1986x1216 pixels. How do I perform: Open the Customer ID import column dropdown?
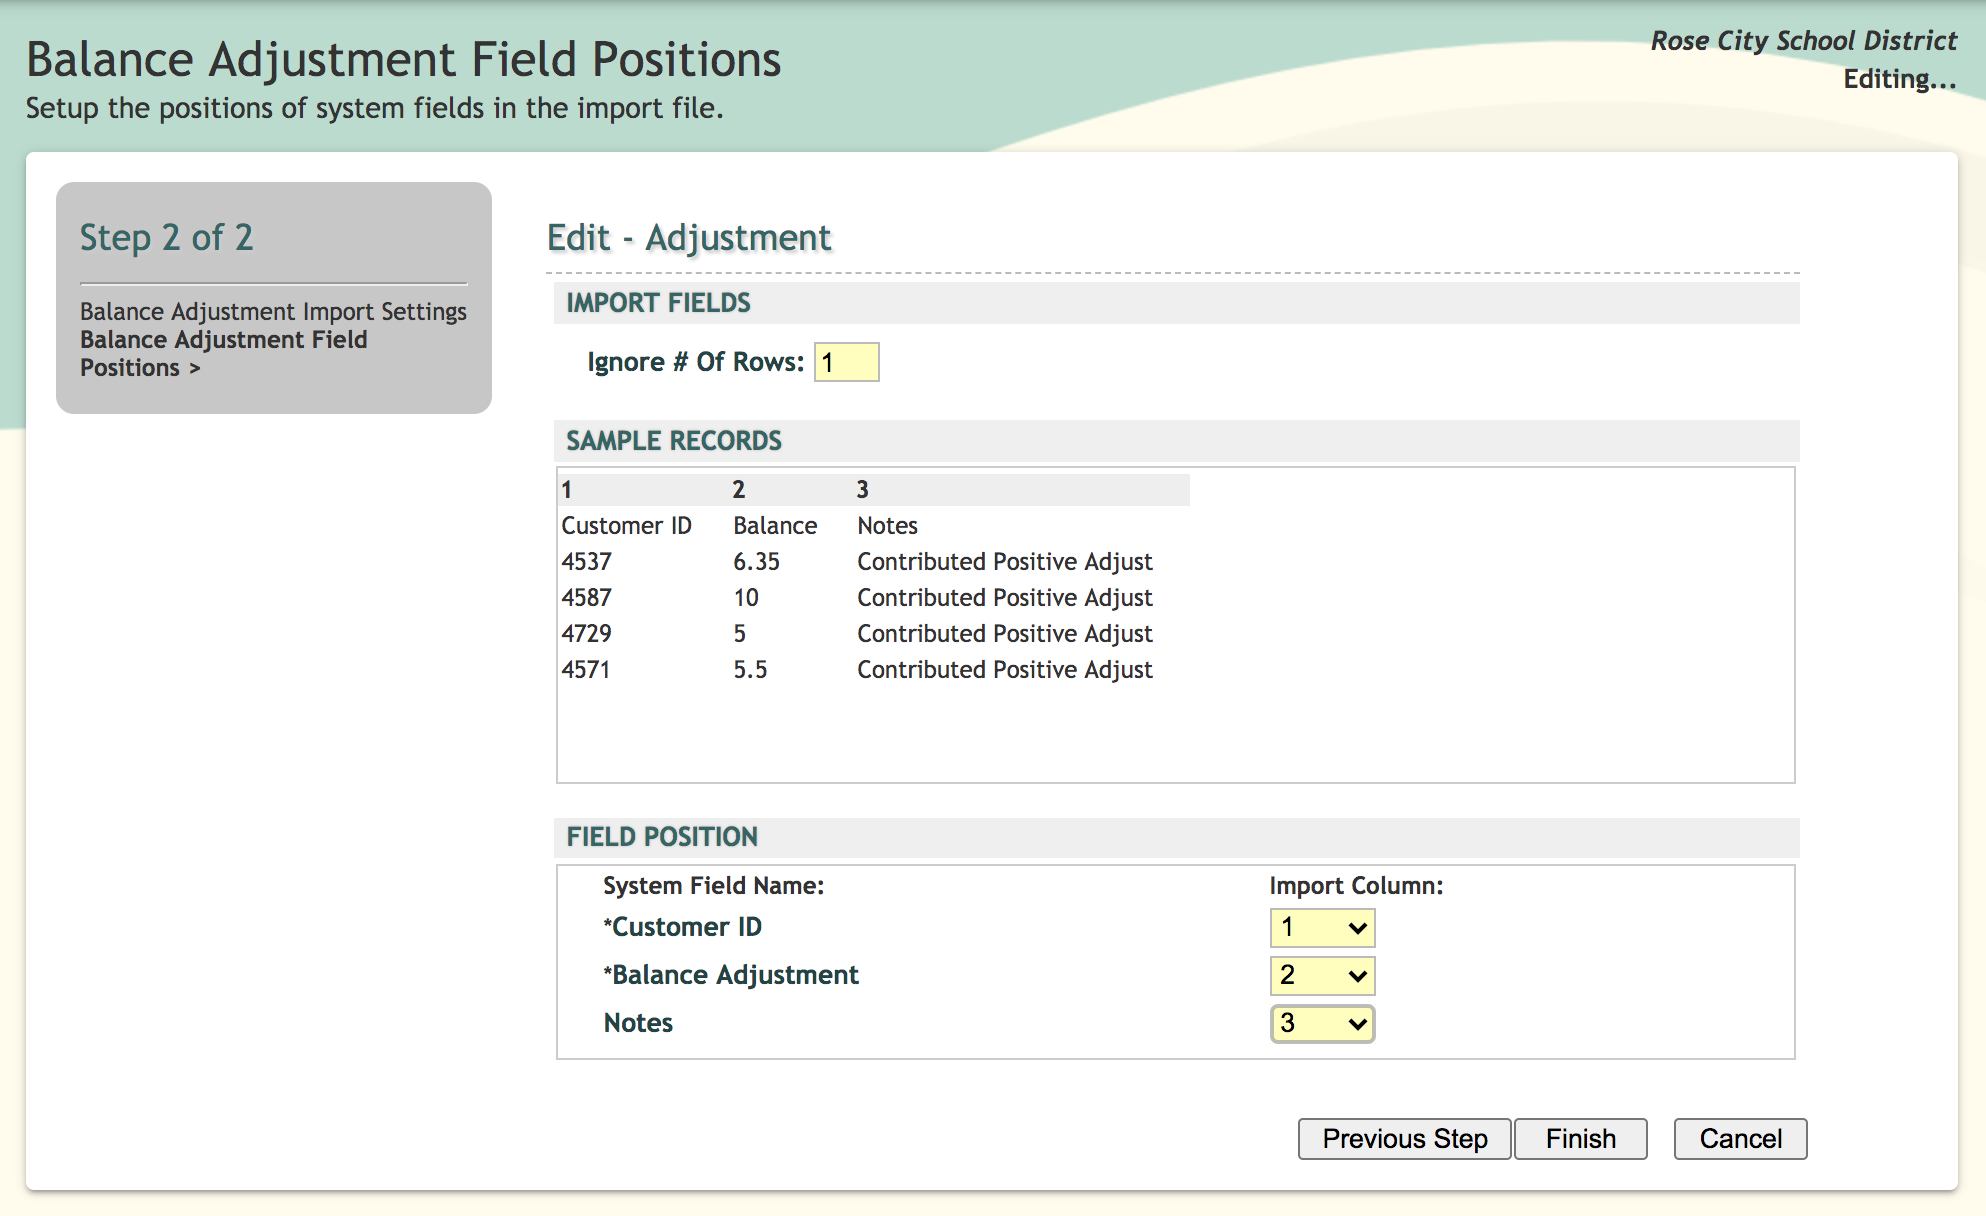(x=1322, y=928)
